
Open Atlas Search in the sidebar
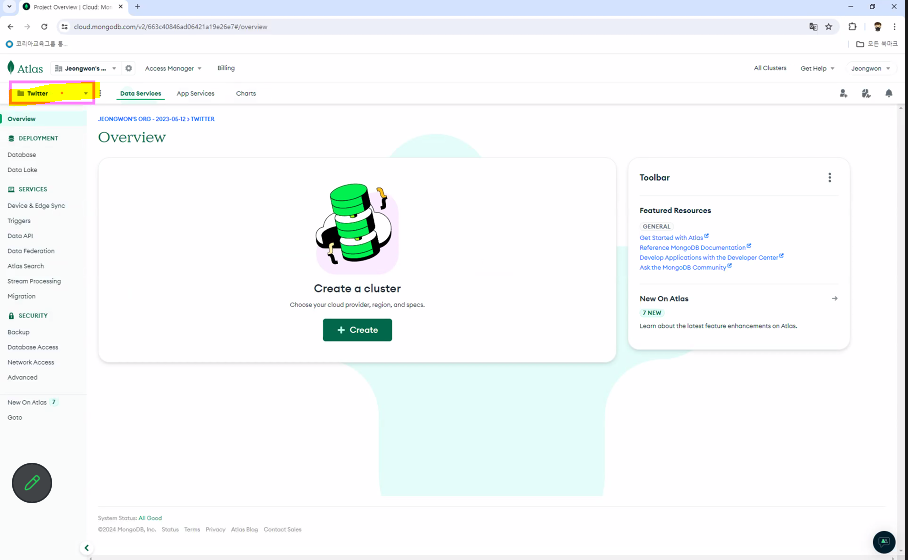click(x=25, y=266)
